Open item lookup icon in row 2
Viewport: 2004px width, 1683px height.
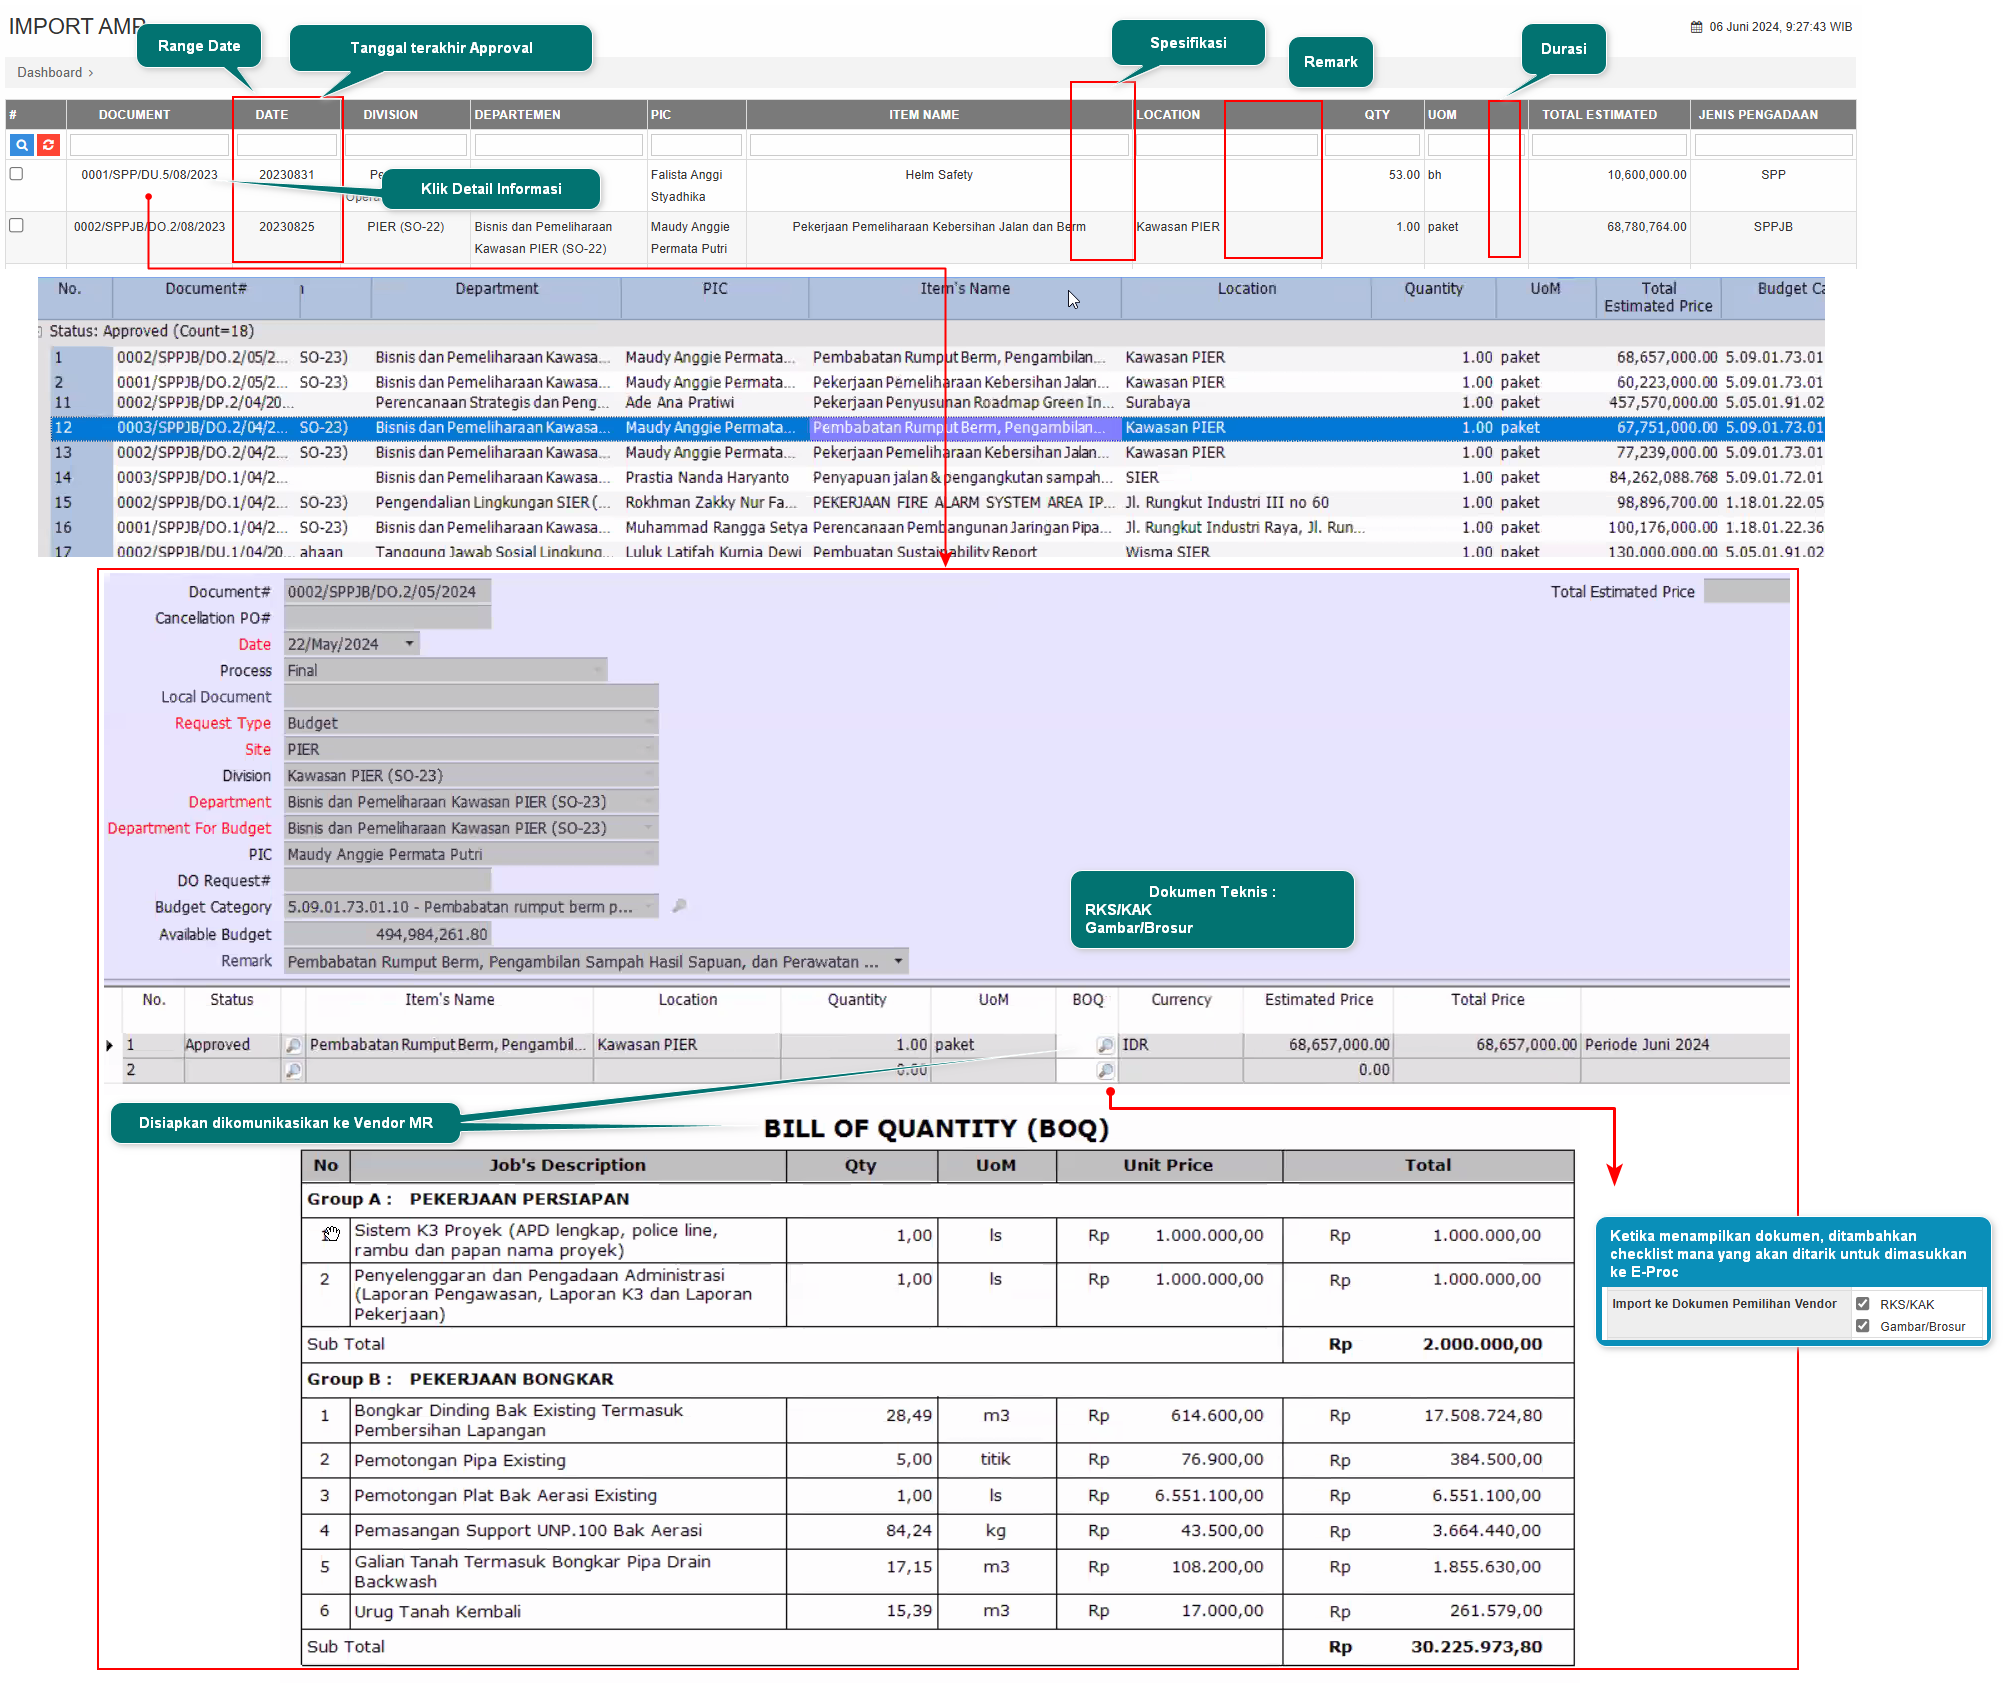(293, 1070)
